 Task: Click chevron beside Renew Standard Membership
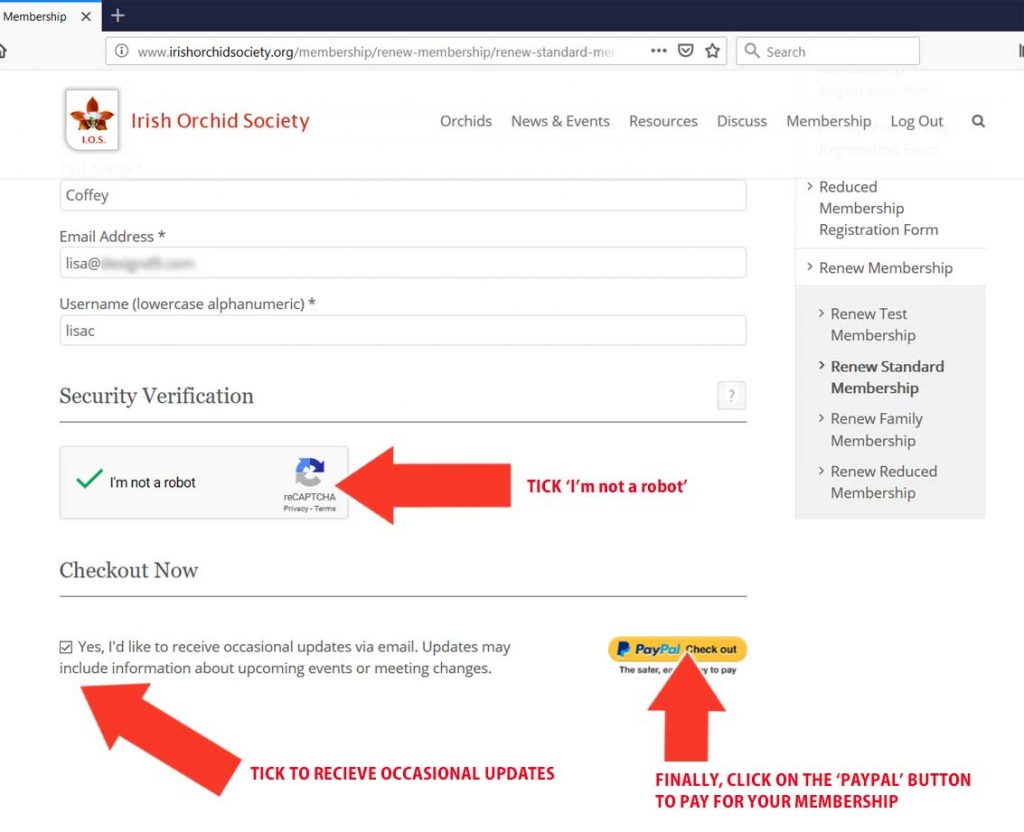pyautogui.click(x=822, y=365)
